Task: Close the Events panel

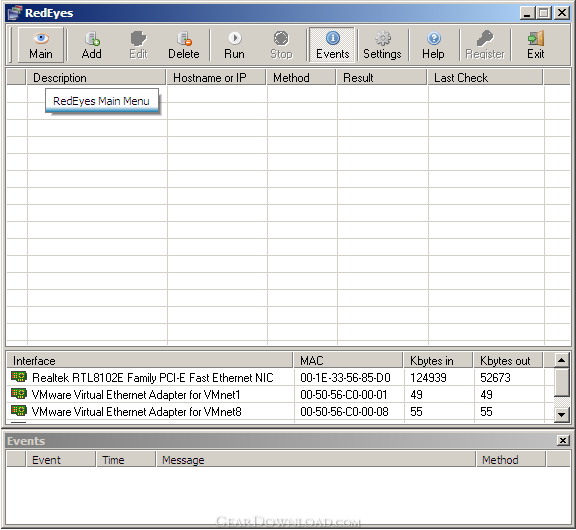Action: [x=563, y=440]
